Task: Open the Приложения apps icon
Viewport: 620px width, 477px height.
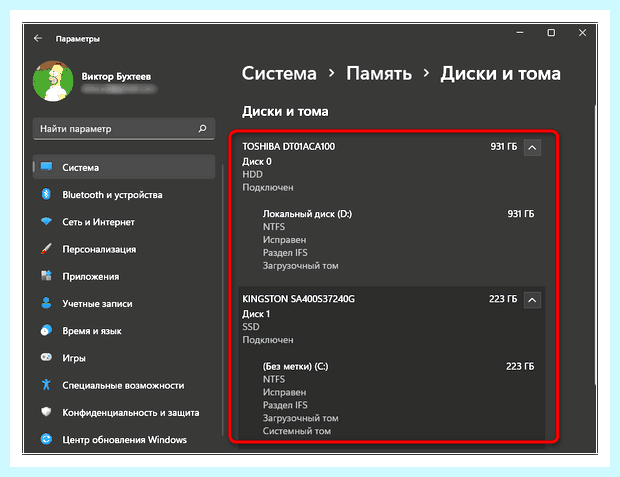Action: pos(46,276)
